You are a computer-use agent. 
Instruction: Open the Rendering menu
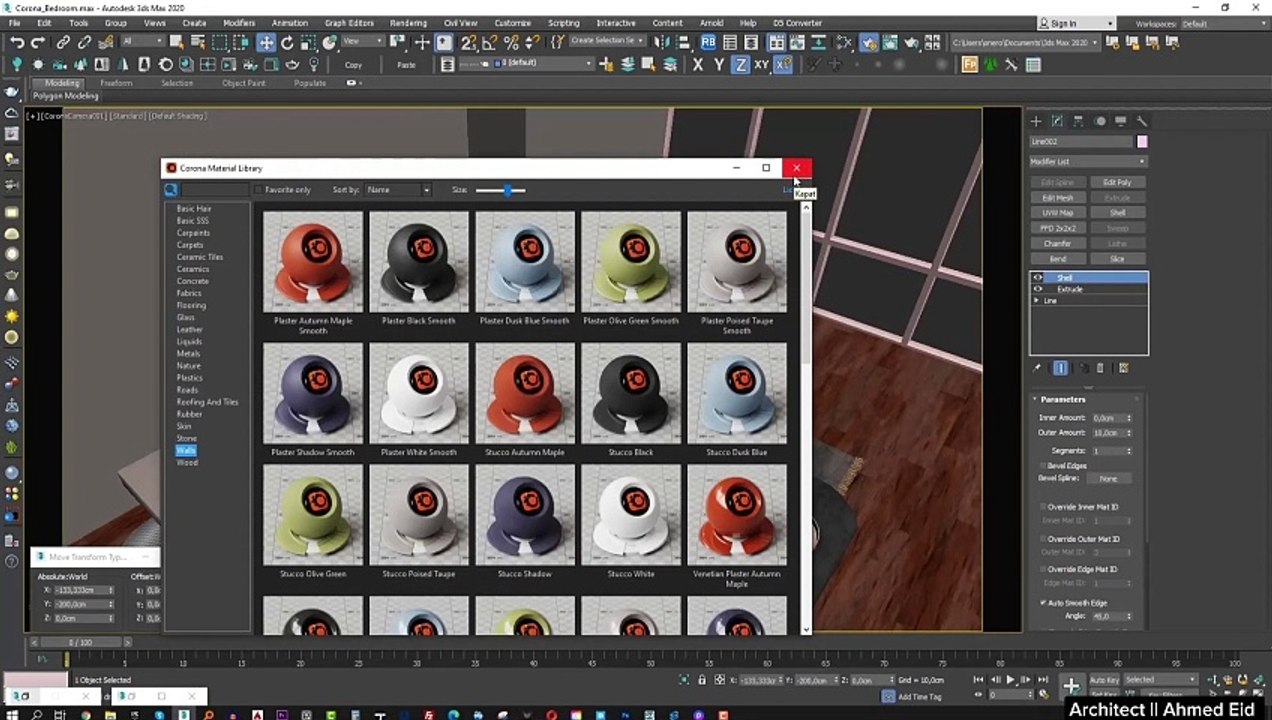click(x=408, y=23)
